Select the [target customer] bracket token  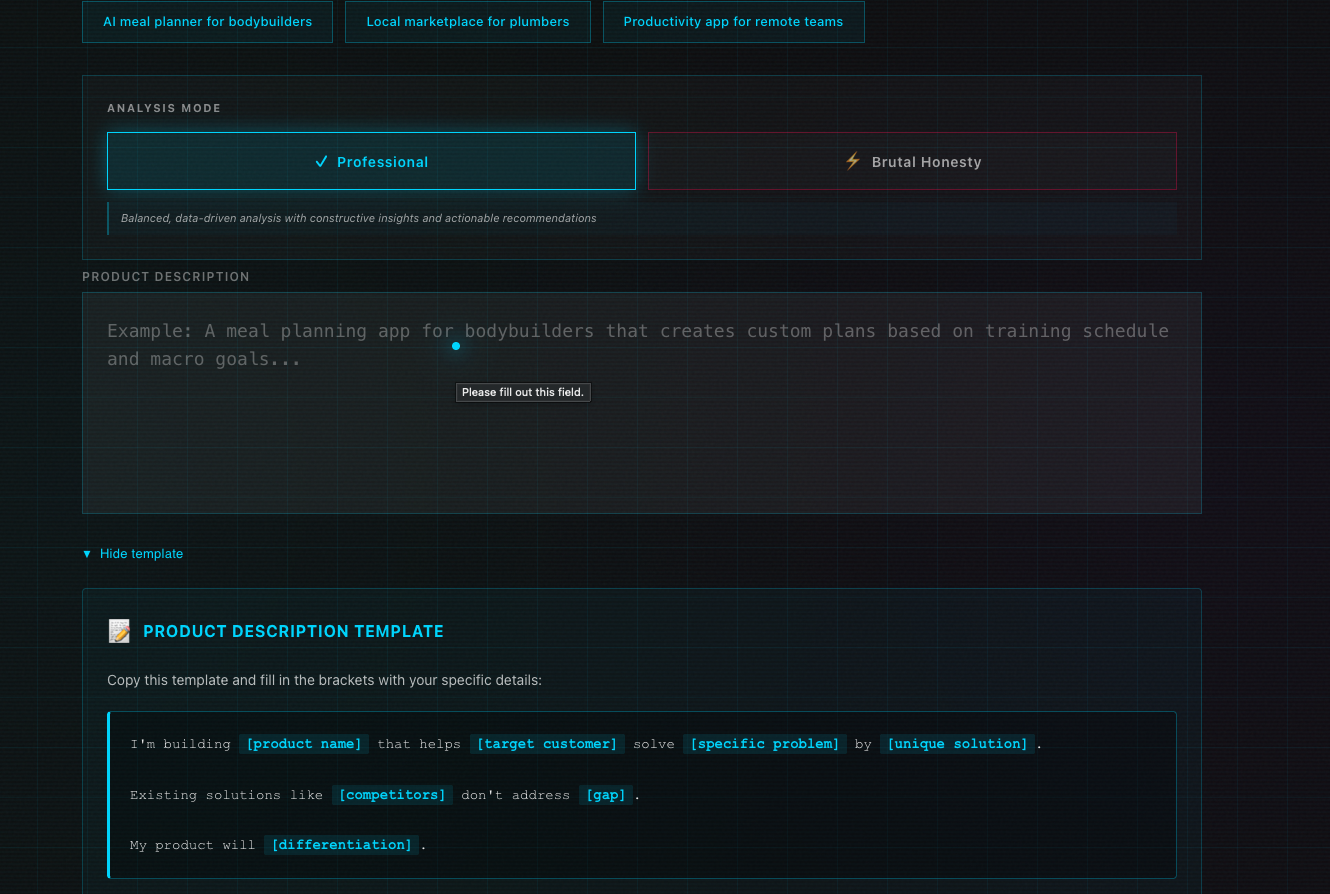547,744
